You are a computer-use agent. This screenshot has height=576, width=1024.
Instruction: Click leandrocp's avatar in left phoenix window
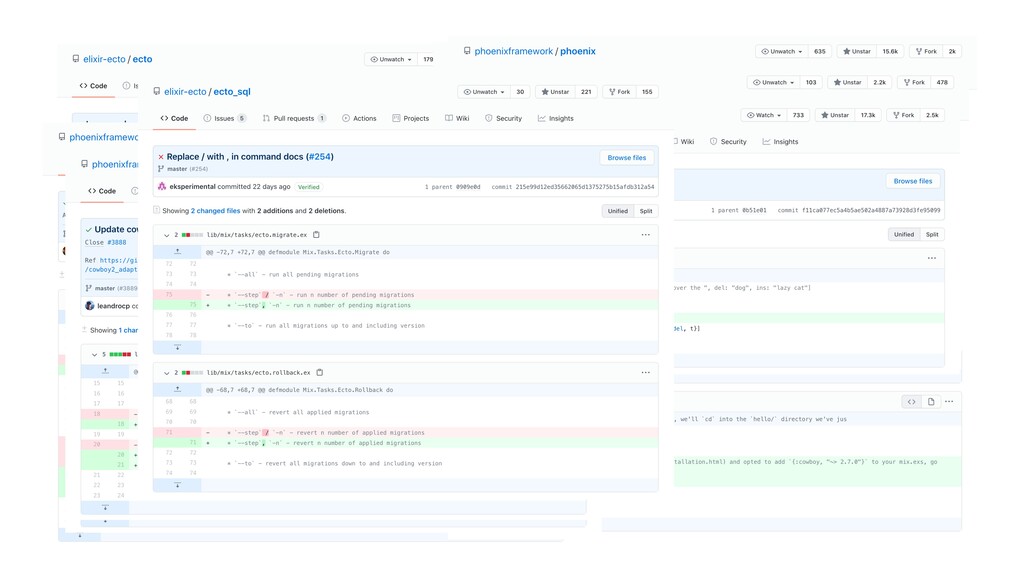tap(89, 306)
